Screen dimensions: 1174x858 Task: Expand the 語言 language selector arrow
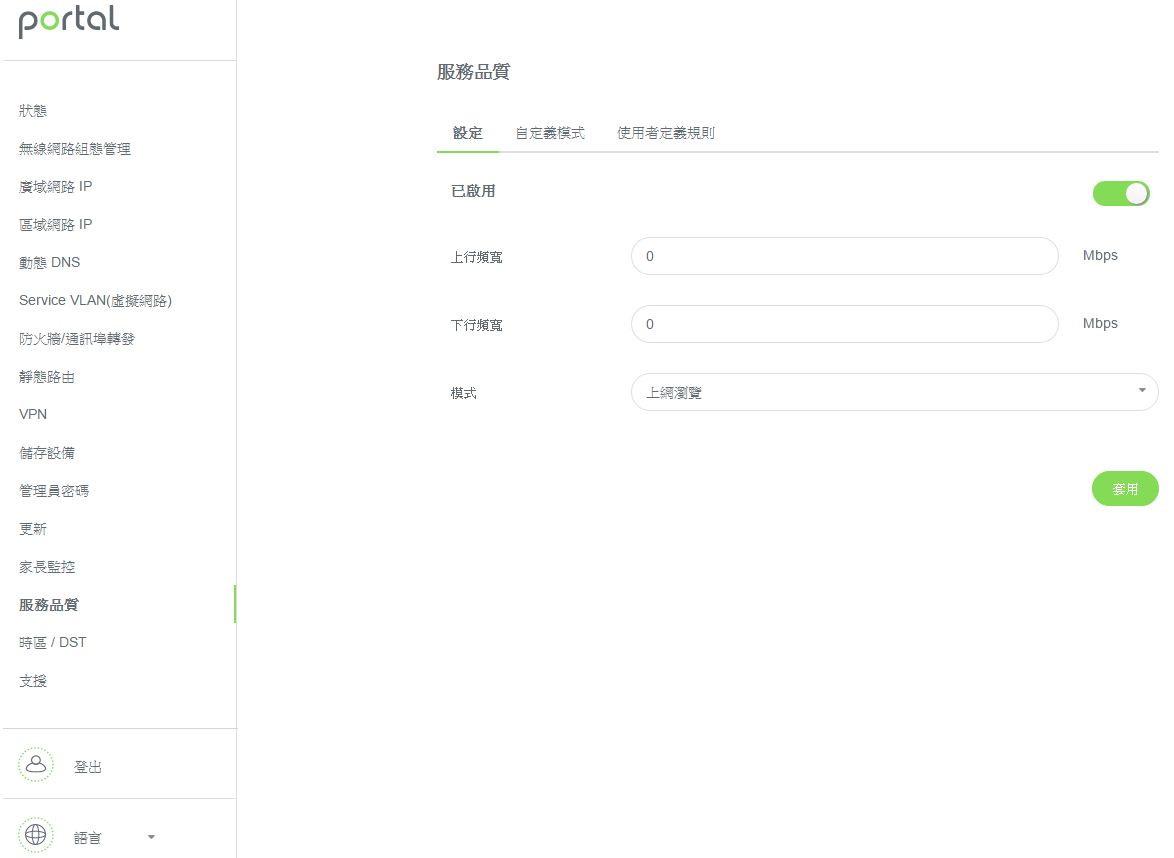tap(151, 837)
